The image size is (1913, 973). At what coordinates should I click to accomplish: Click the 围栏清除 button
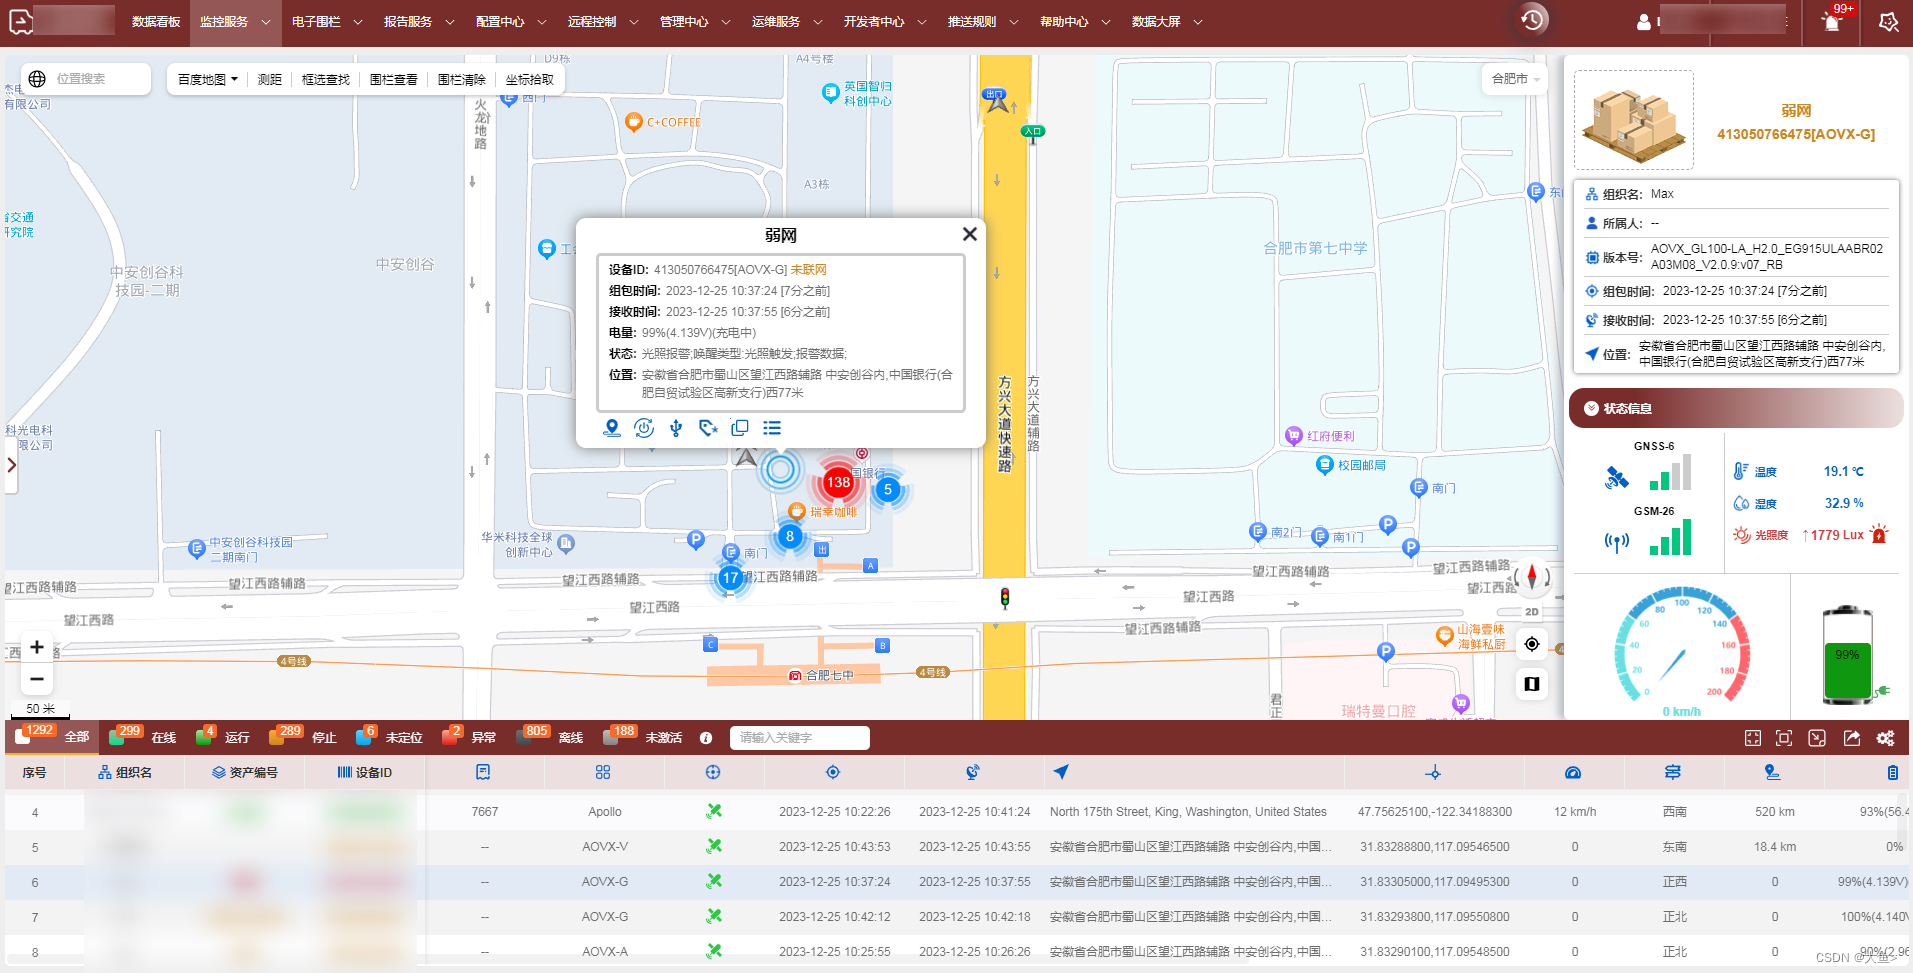(461, 80)
